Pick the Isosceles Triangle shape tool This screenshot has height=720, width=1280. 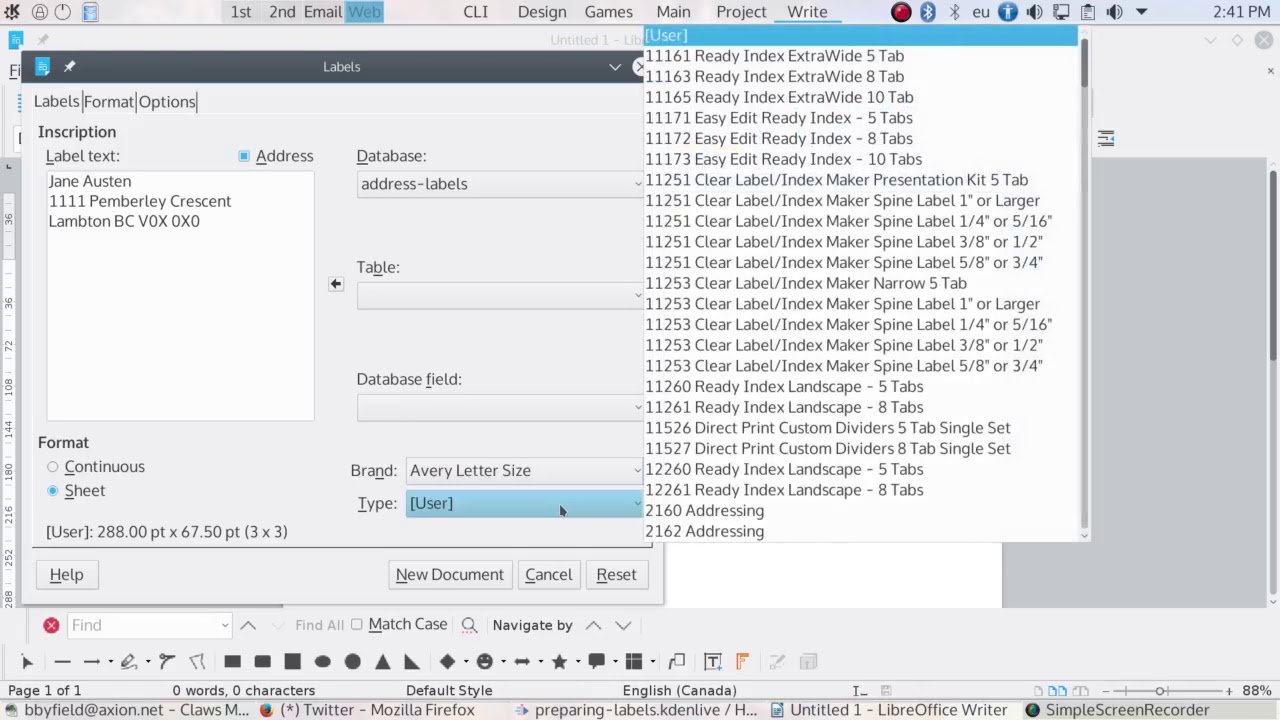pos(382,662)
